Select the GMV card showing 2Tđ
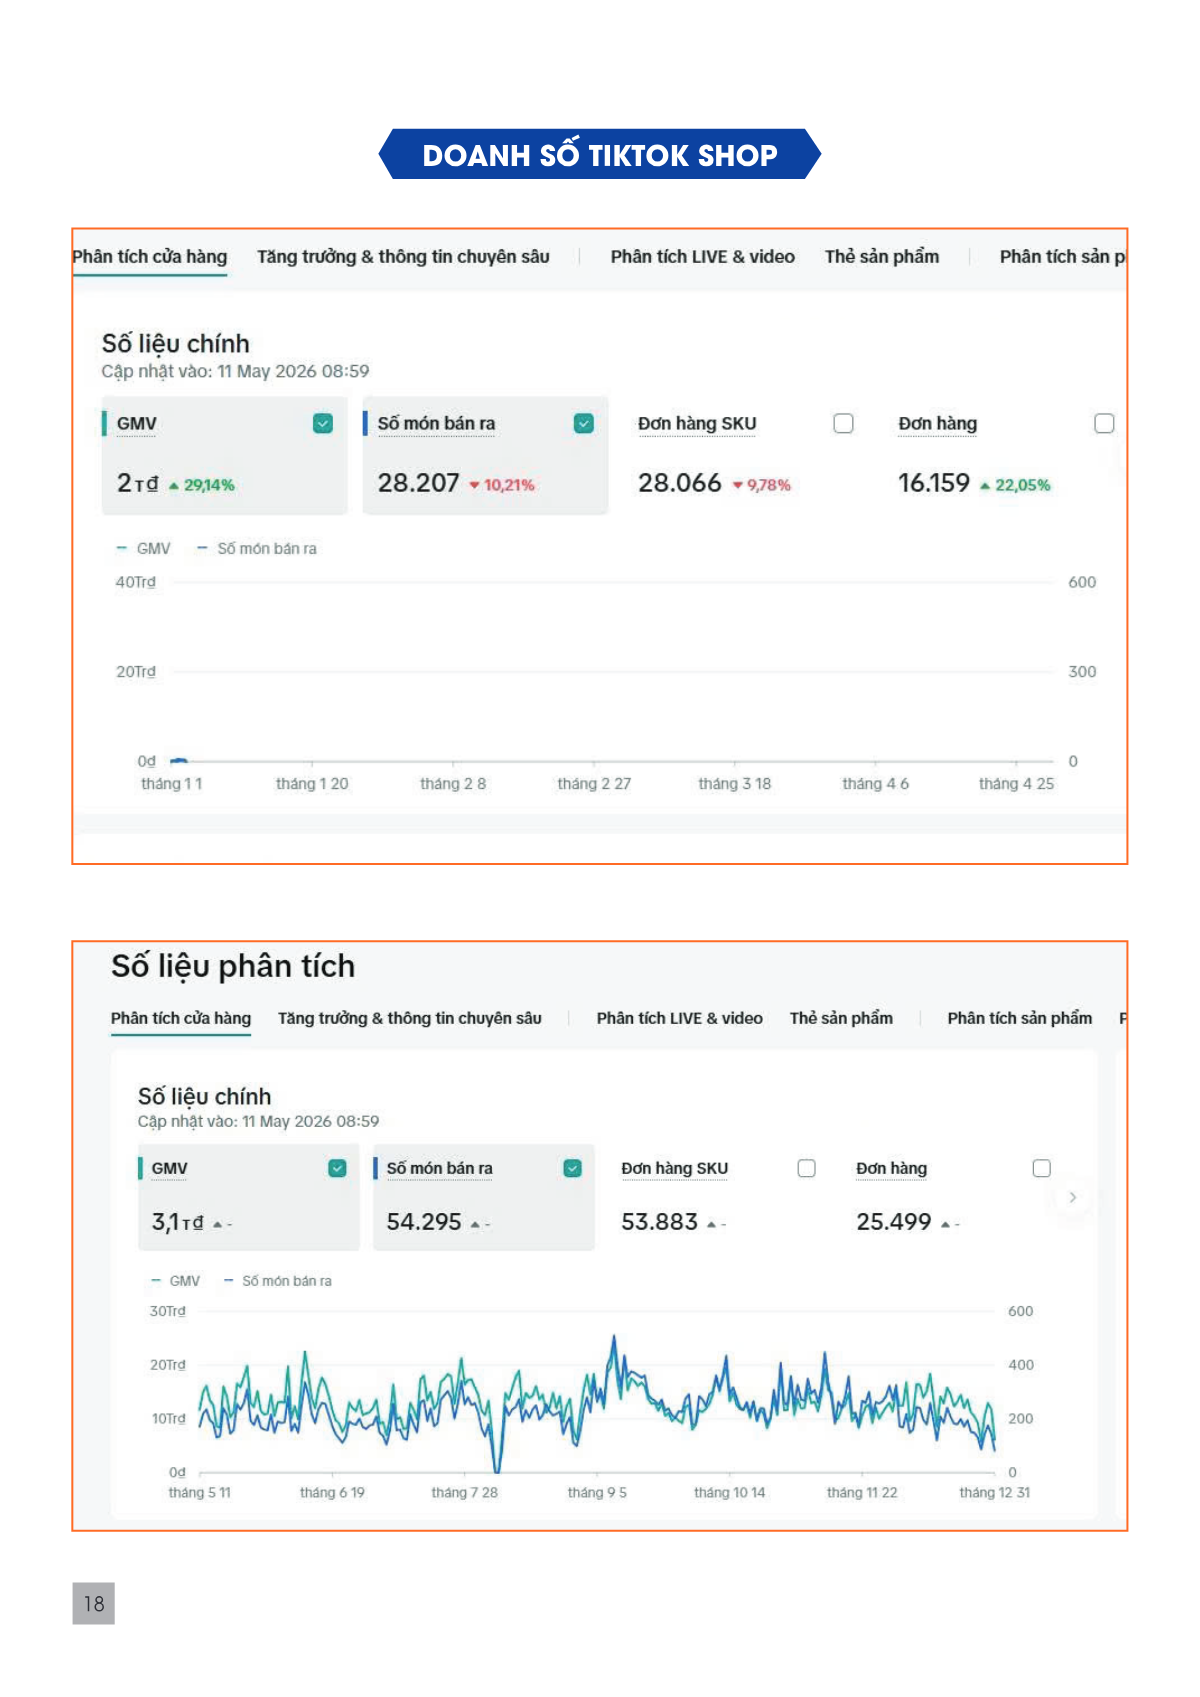 [224, 455]
